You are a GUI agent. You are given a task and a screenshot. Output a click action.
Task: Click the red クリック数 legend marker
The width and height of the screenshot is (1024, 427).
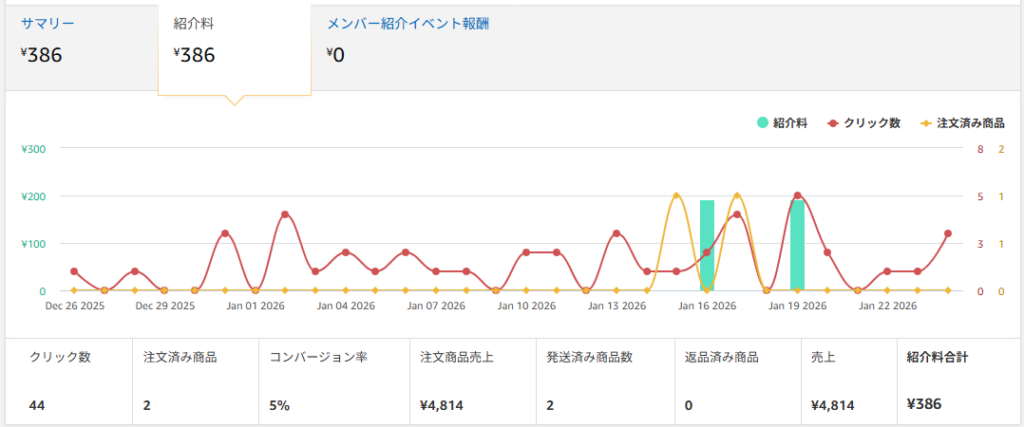[832, 123]
